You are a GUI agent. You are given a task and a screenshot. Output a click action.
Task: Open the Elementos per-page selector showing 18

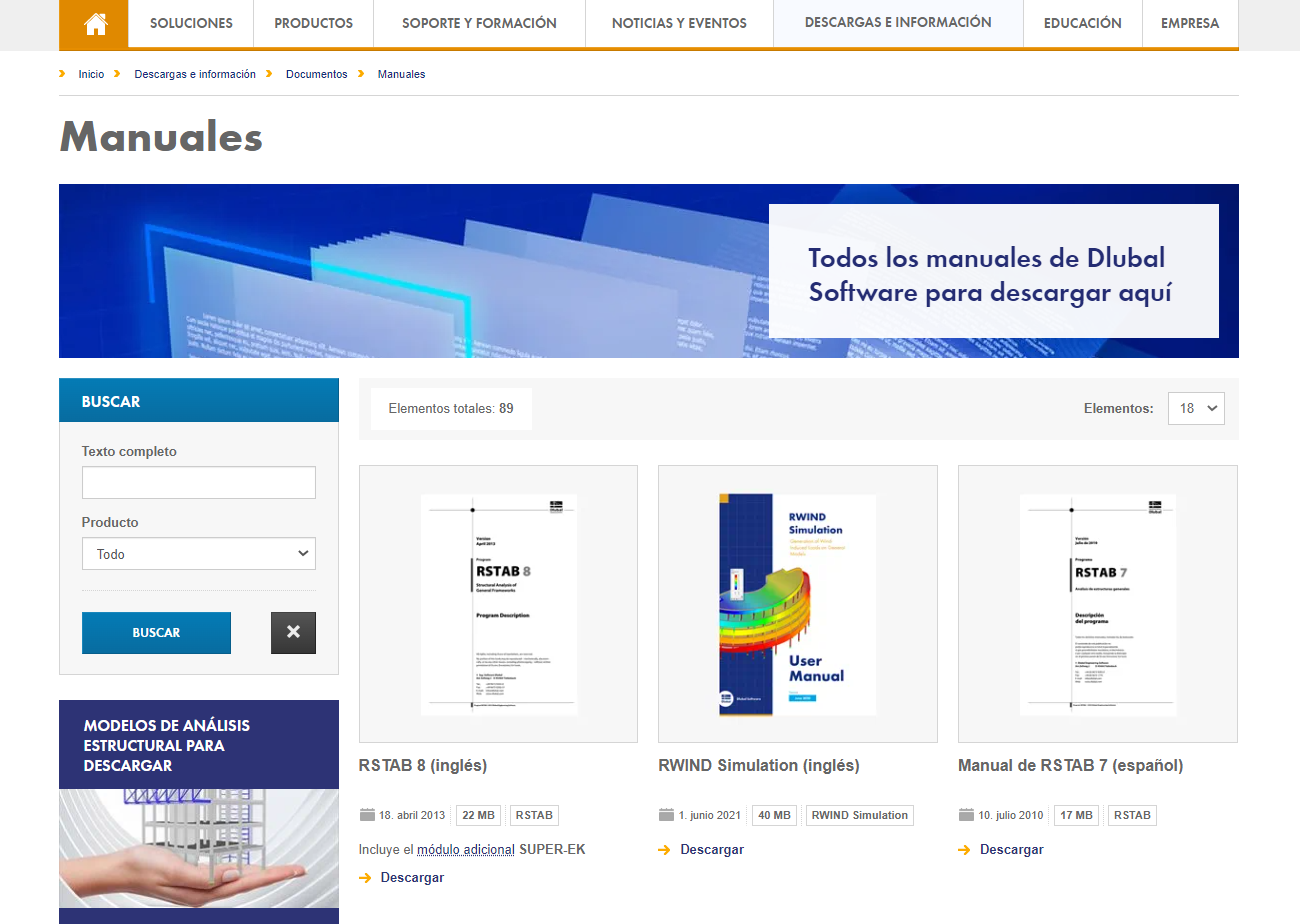coord(1196,408)
